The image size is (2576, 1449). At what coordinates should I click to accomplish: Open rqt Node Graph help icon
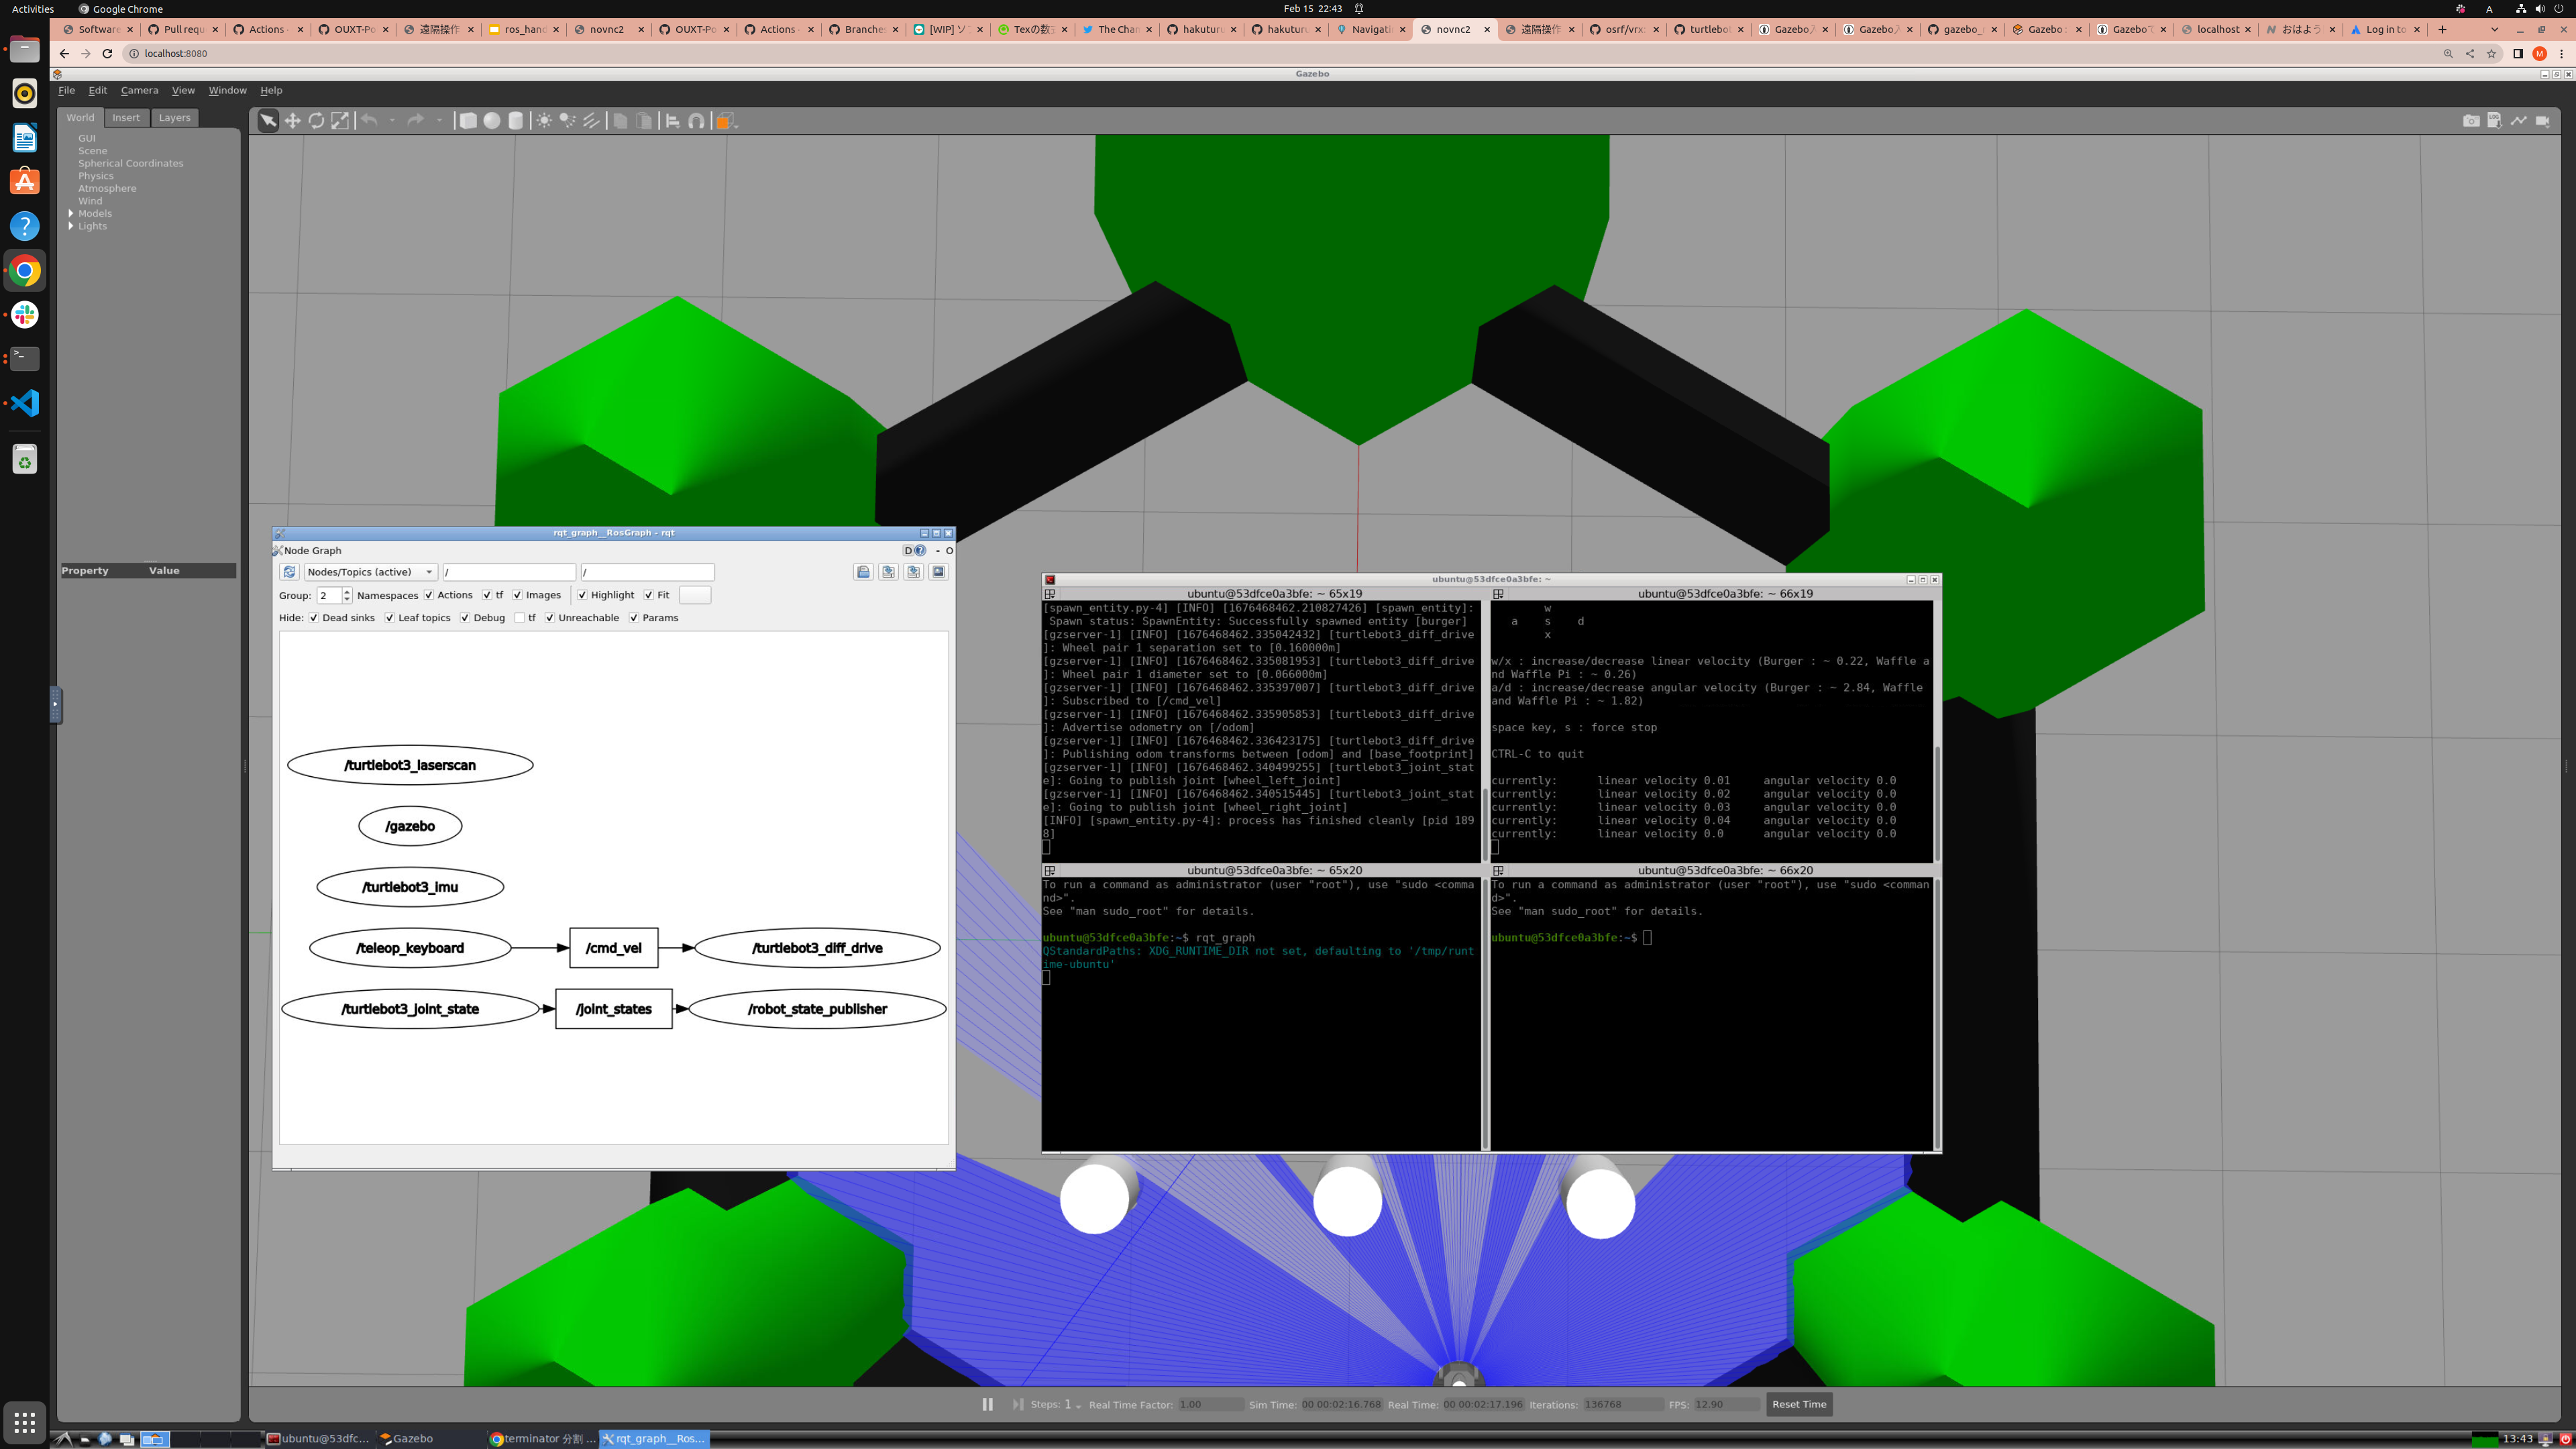[920, 550]
